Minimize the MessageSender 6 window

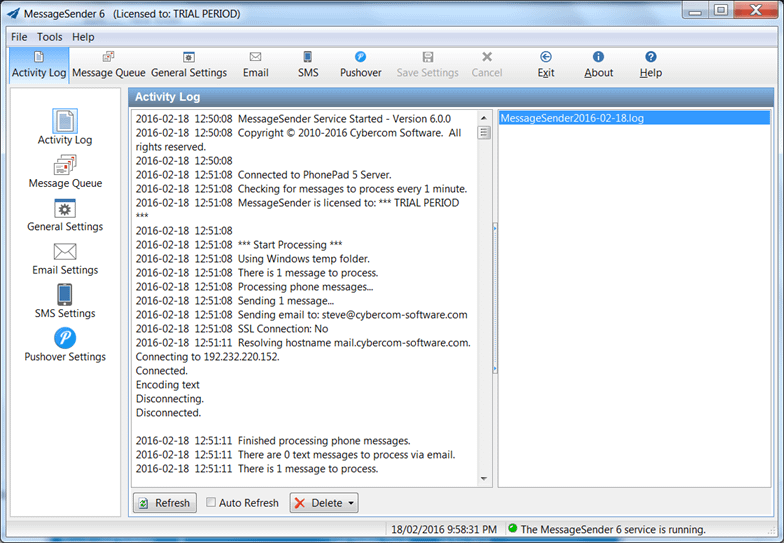point(694,11)
